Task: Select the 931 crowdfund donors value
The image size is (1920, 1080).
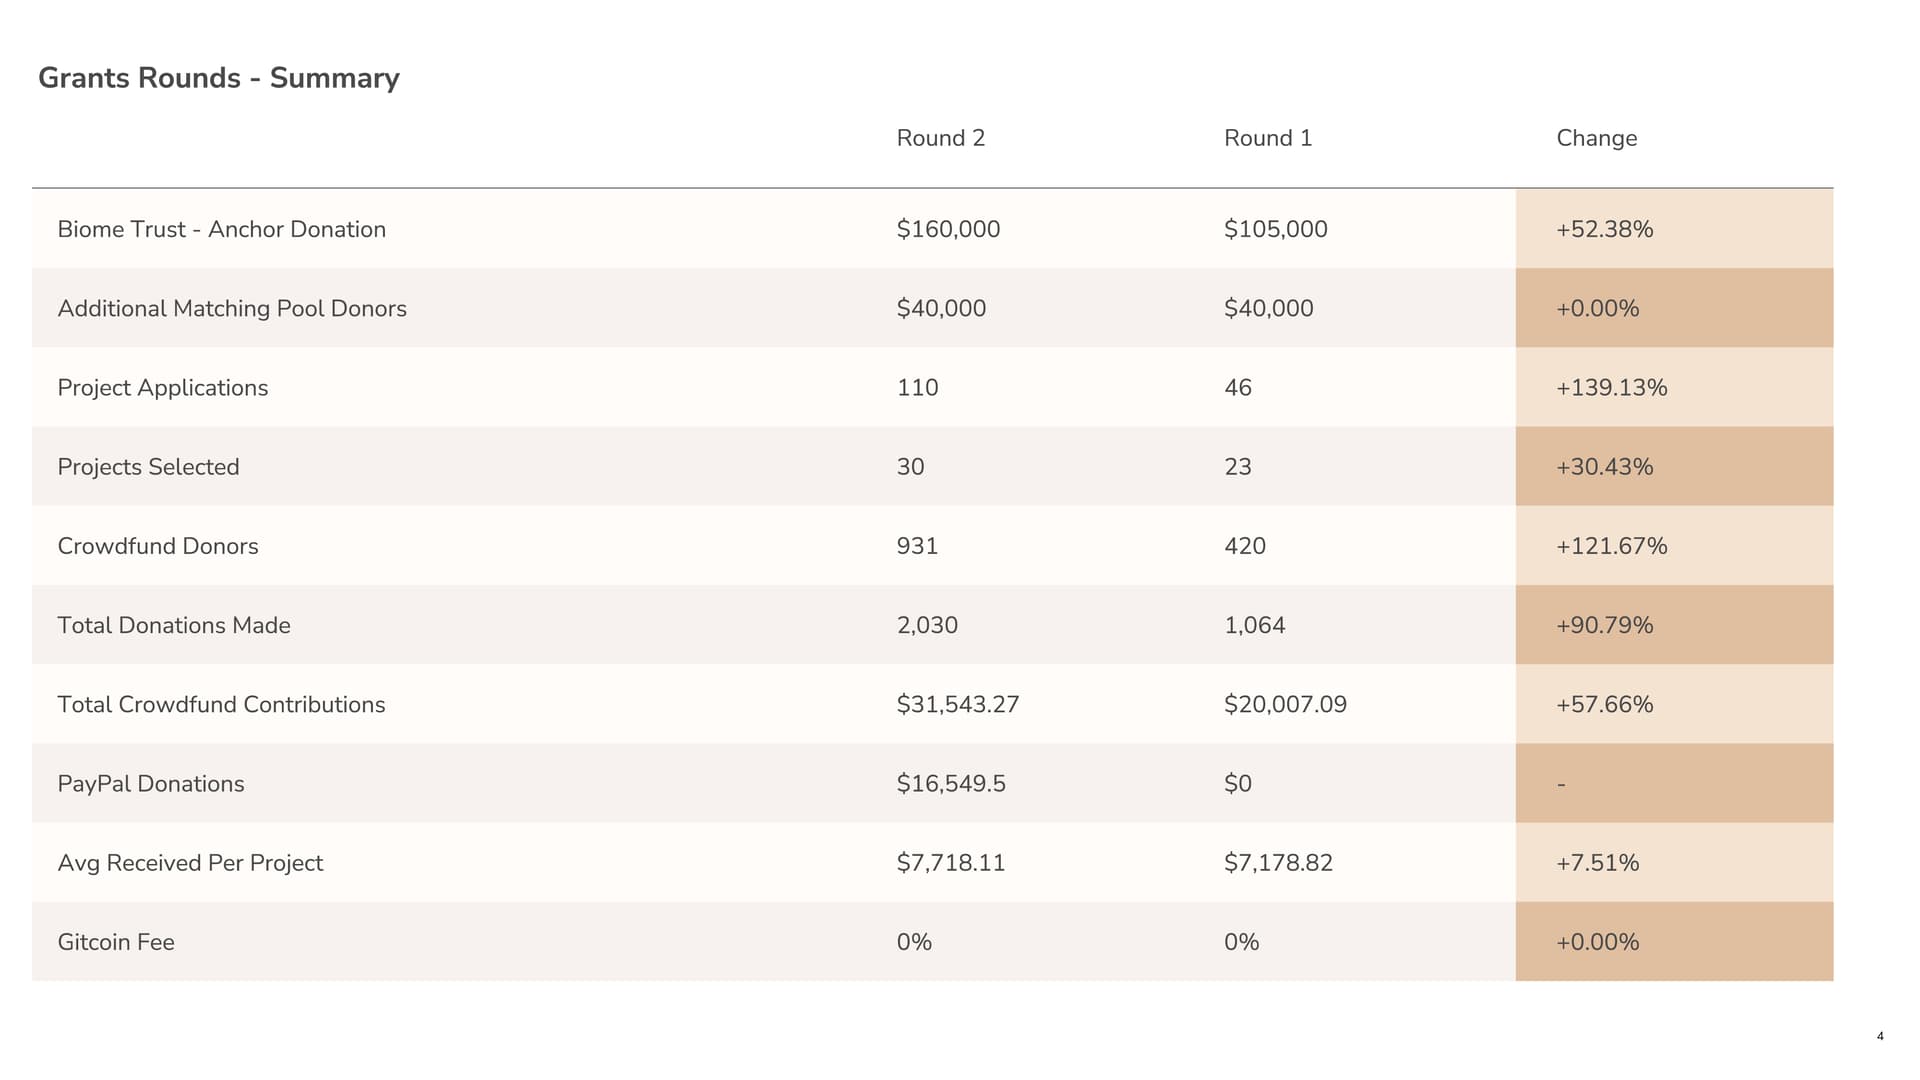Action: 916,546
